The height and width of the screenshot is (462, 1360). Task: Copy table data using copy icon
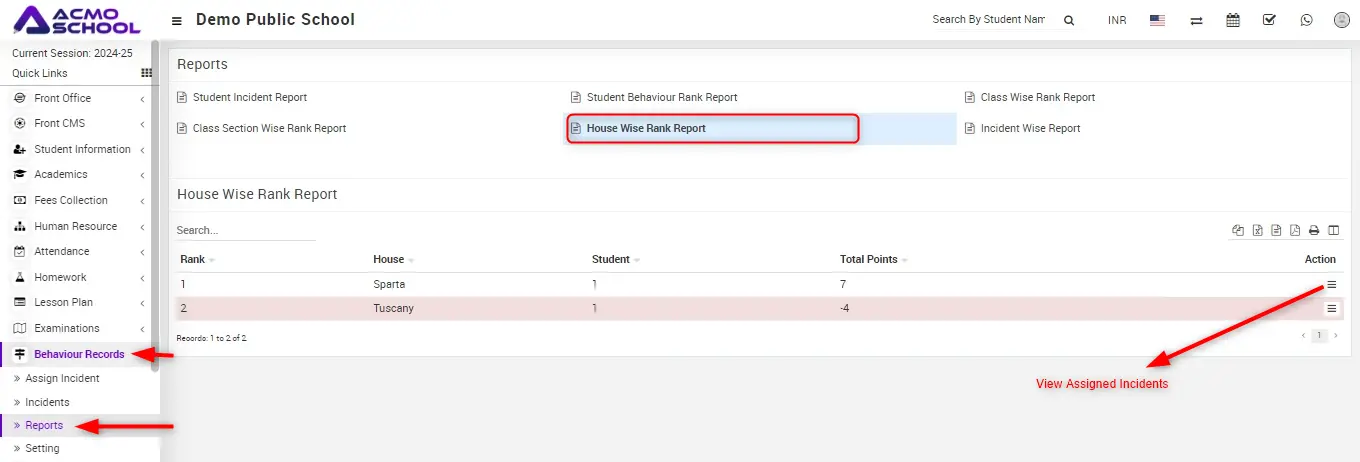click(x=1238, y=231)
